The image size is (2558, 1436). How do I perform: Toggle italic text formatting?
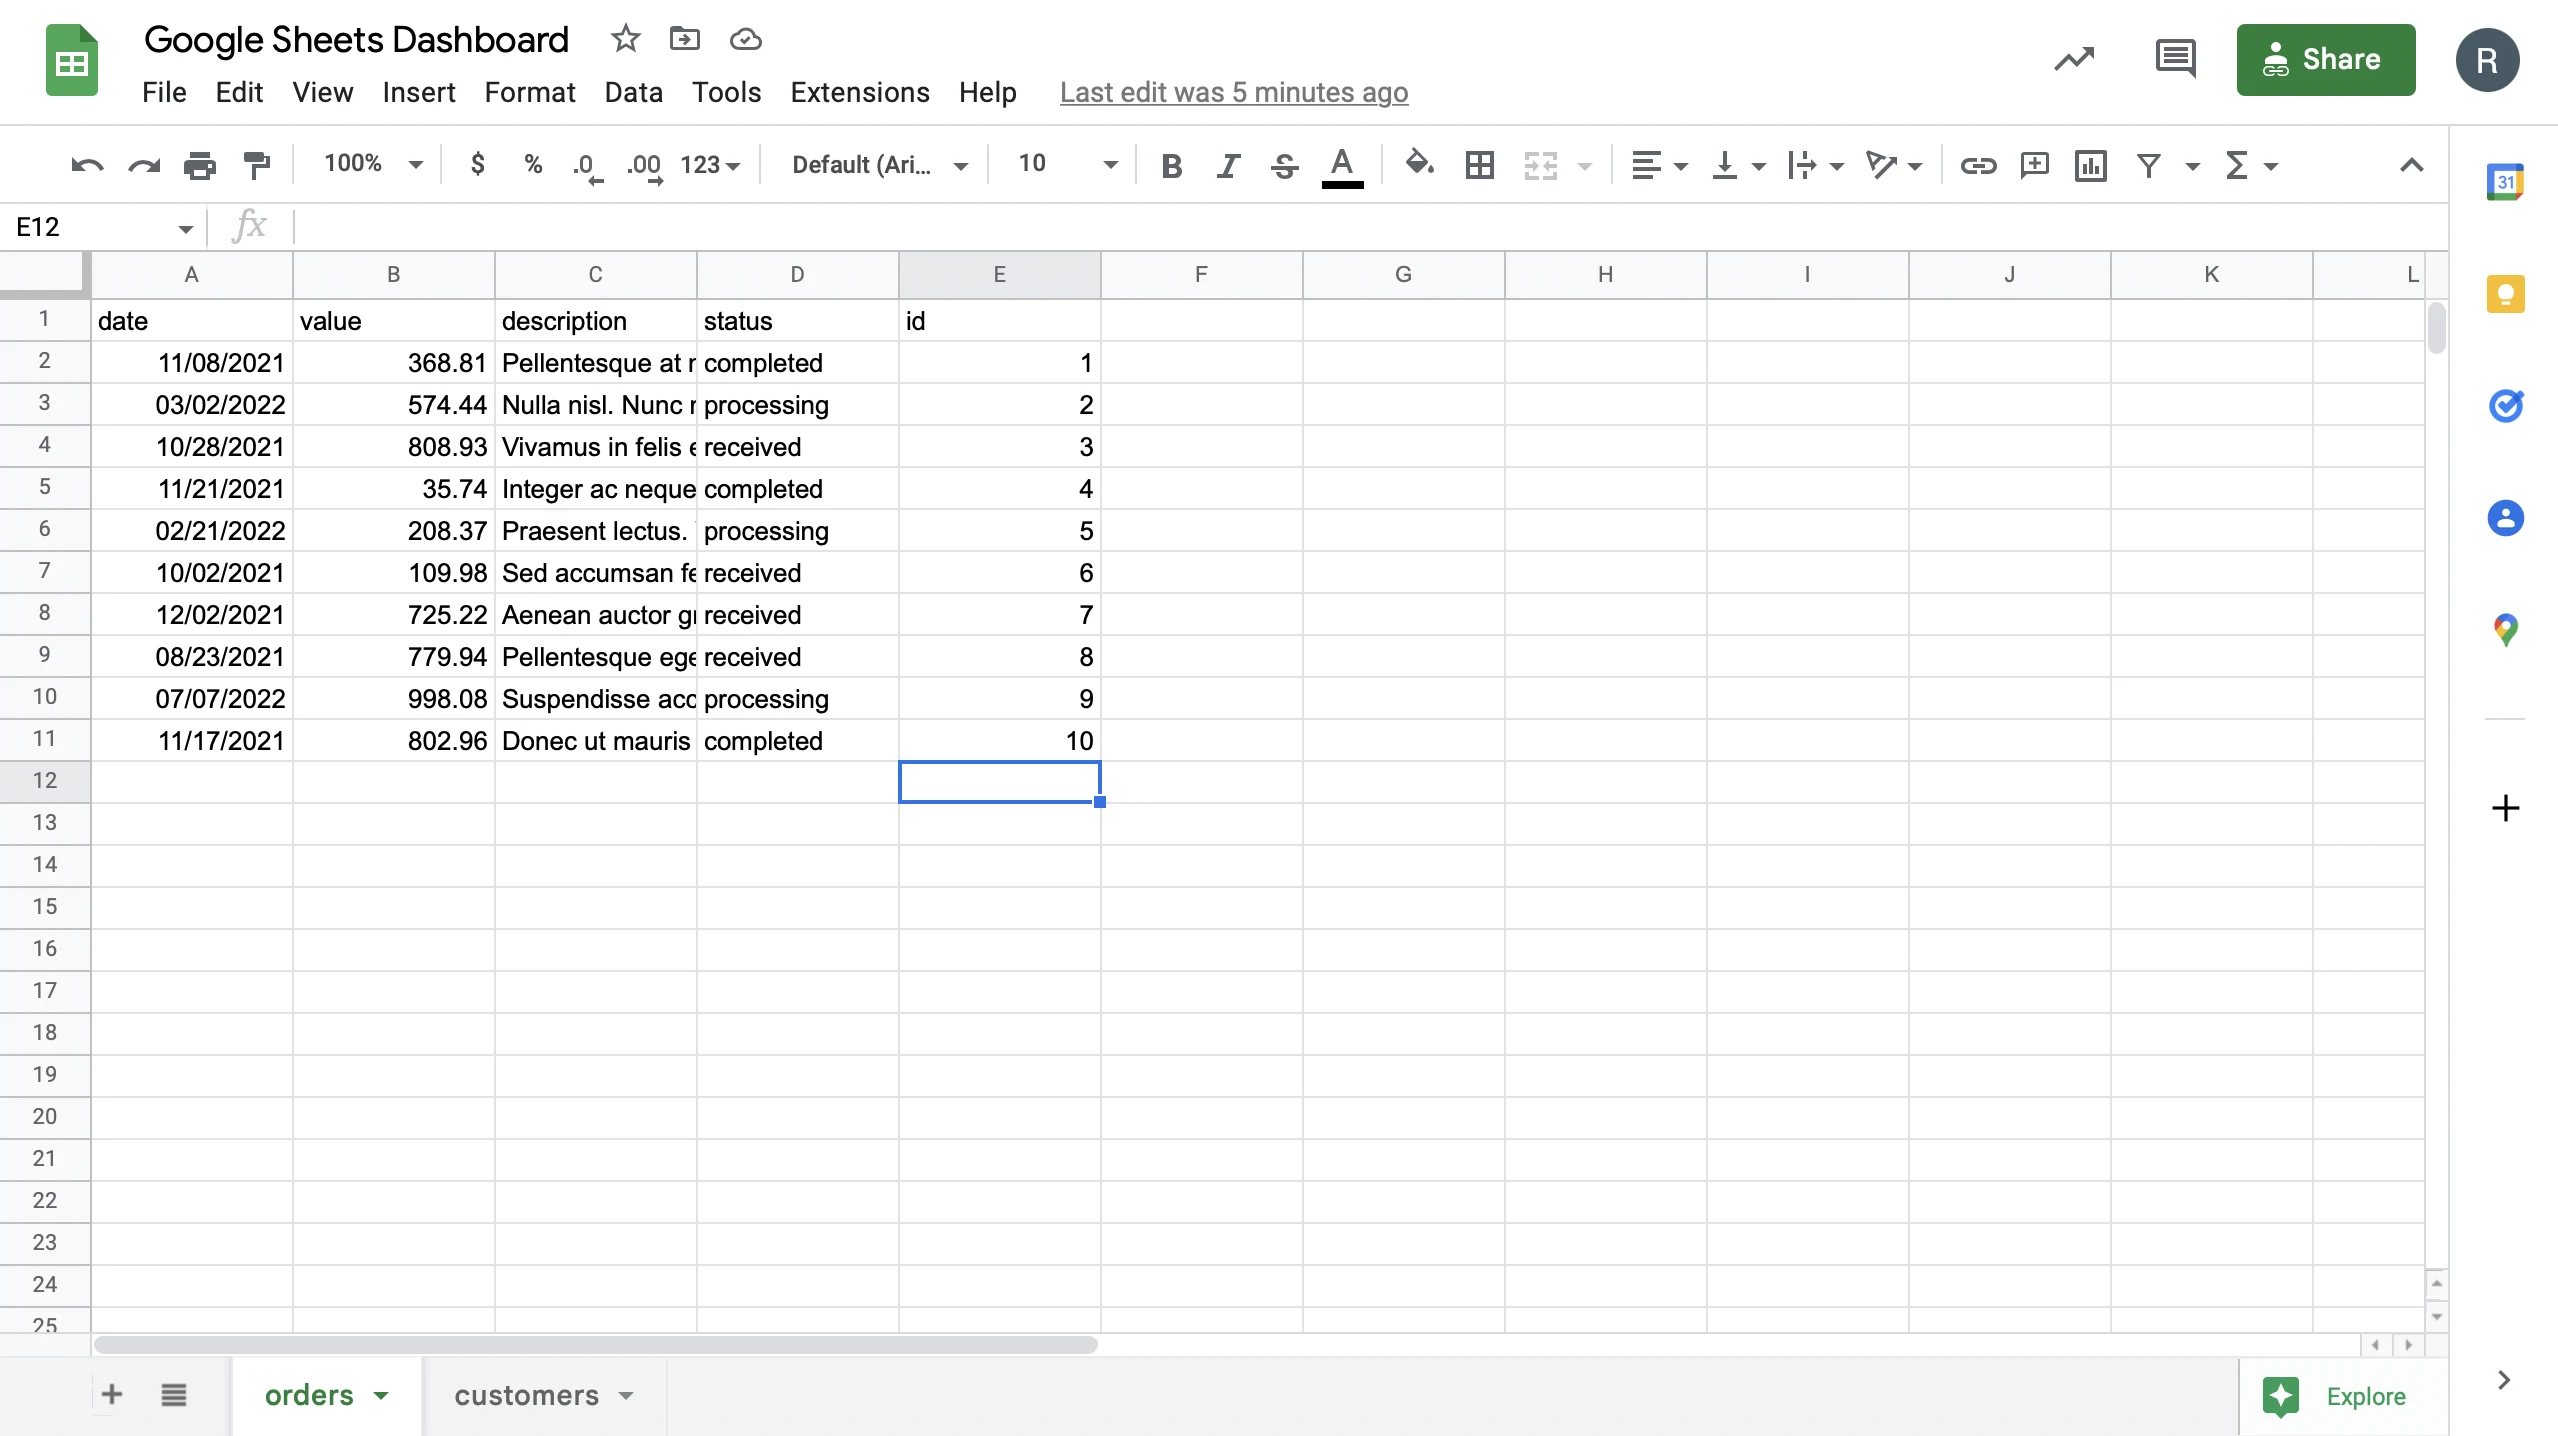(x=1227, y=165)
